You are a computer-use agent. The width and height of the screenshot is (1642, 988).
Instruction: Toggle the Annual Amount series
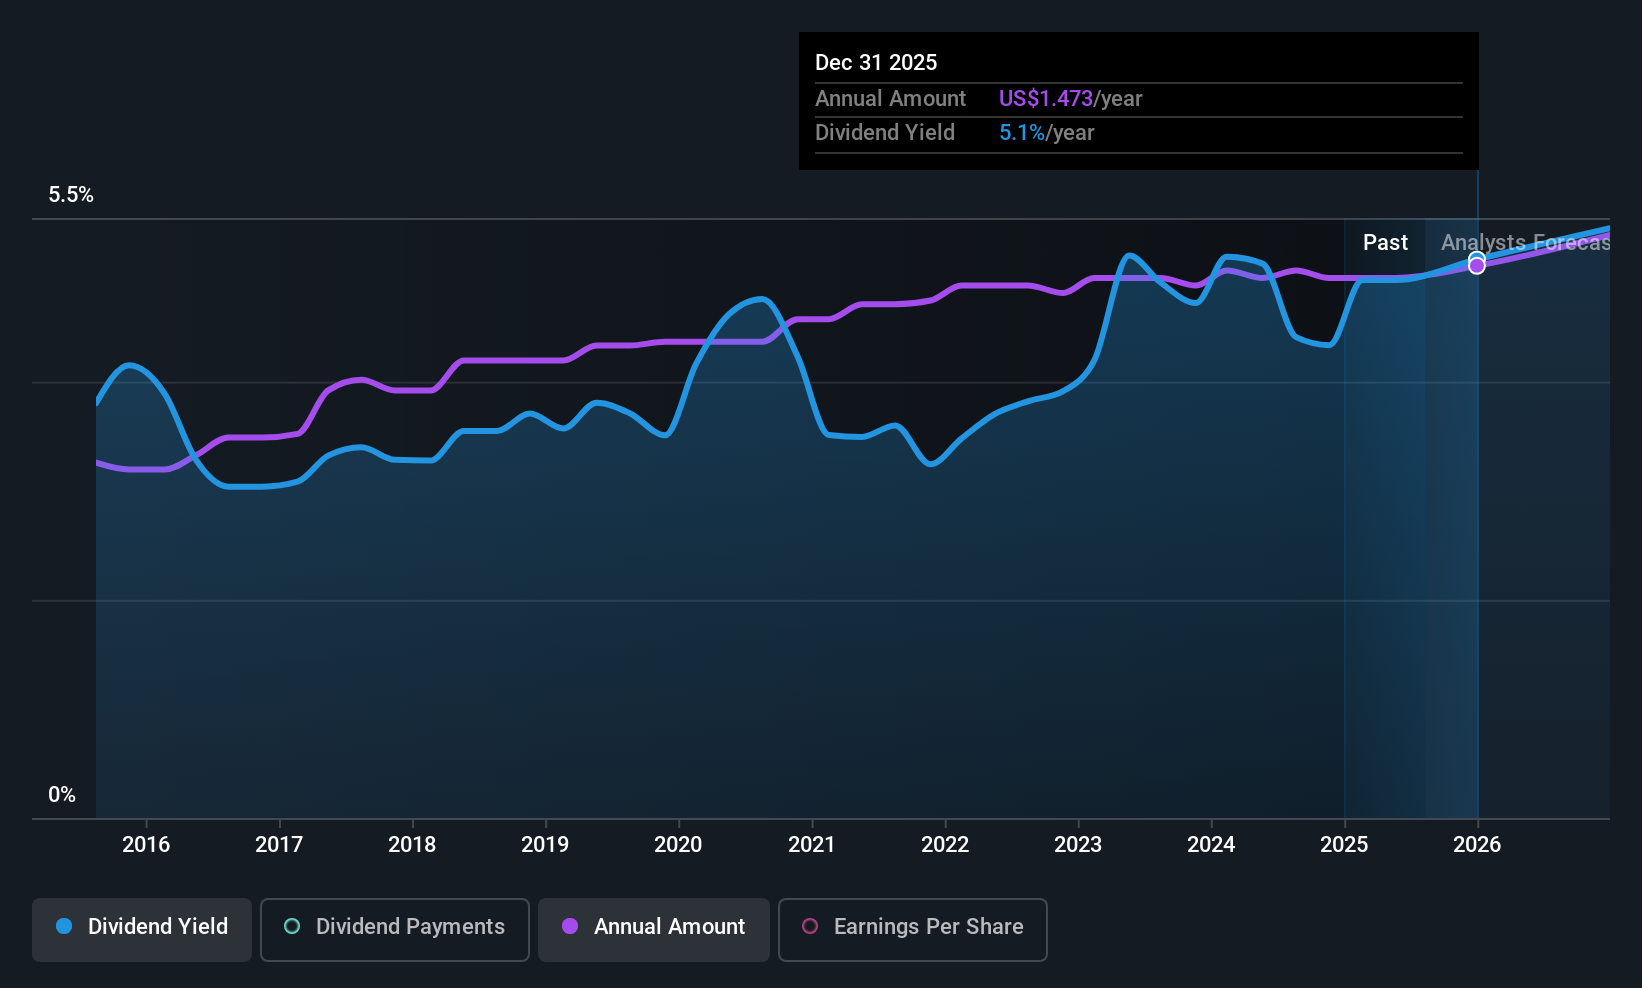[x=654, y=929]
